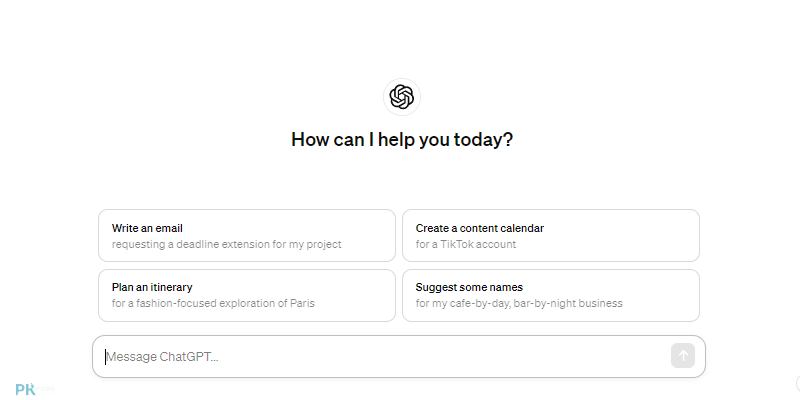Select the Write an email suggestion

[x=246, y=235]
